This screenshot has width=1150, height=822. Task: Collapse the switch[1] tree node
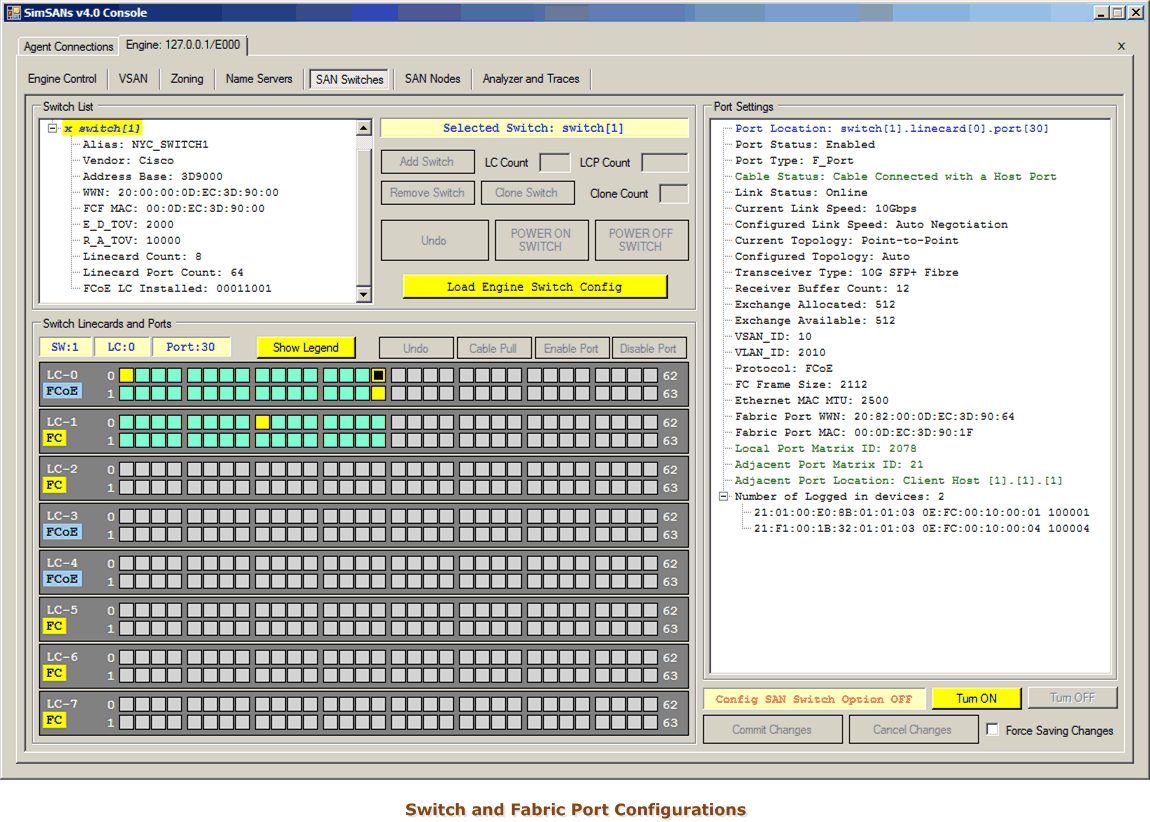[52, 128]
